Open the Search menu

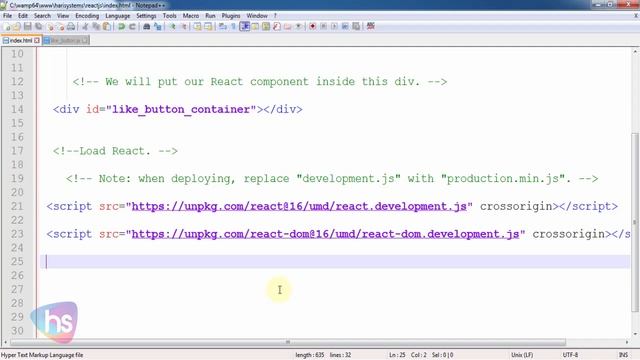(42, 16)
